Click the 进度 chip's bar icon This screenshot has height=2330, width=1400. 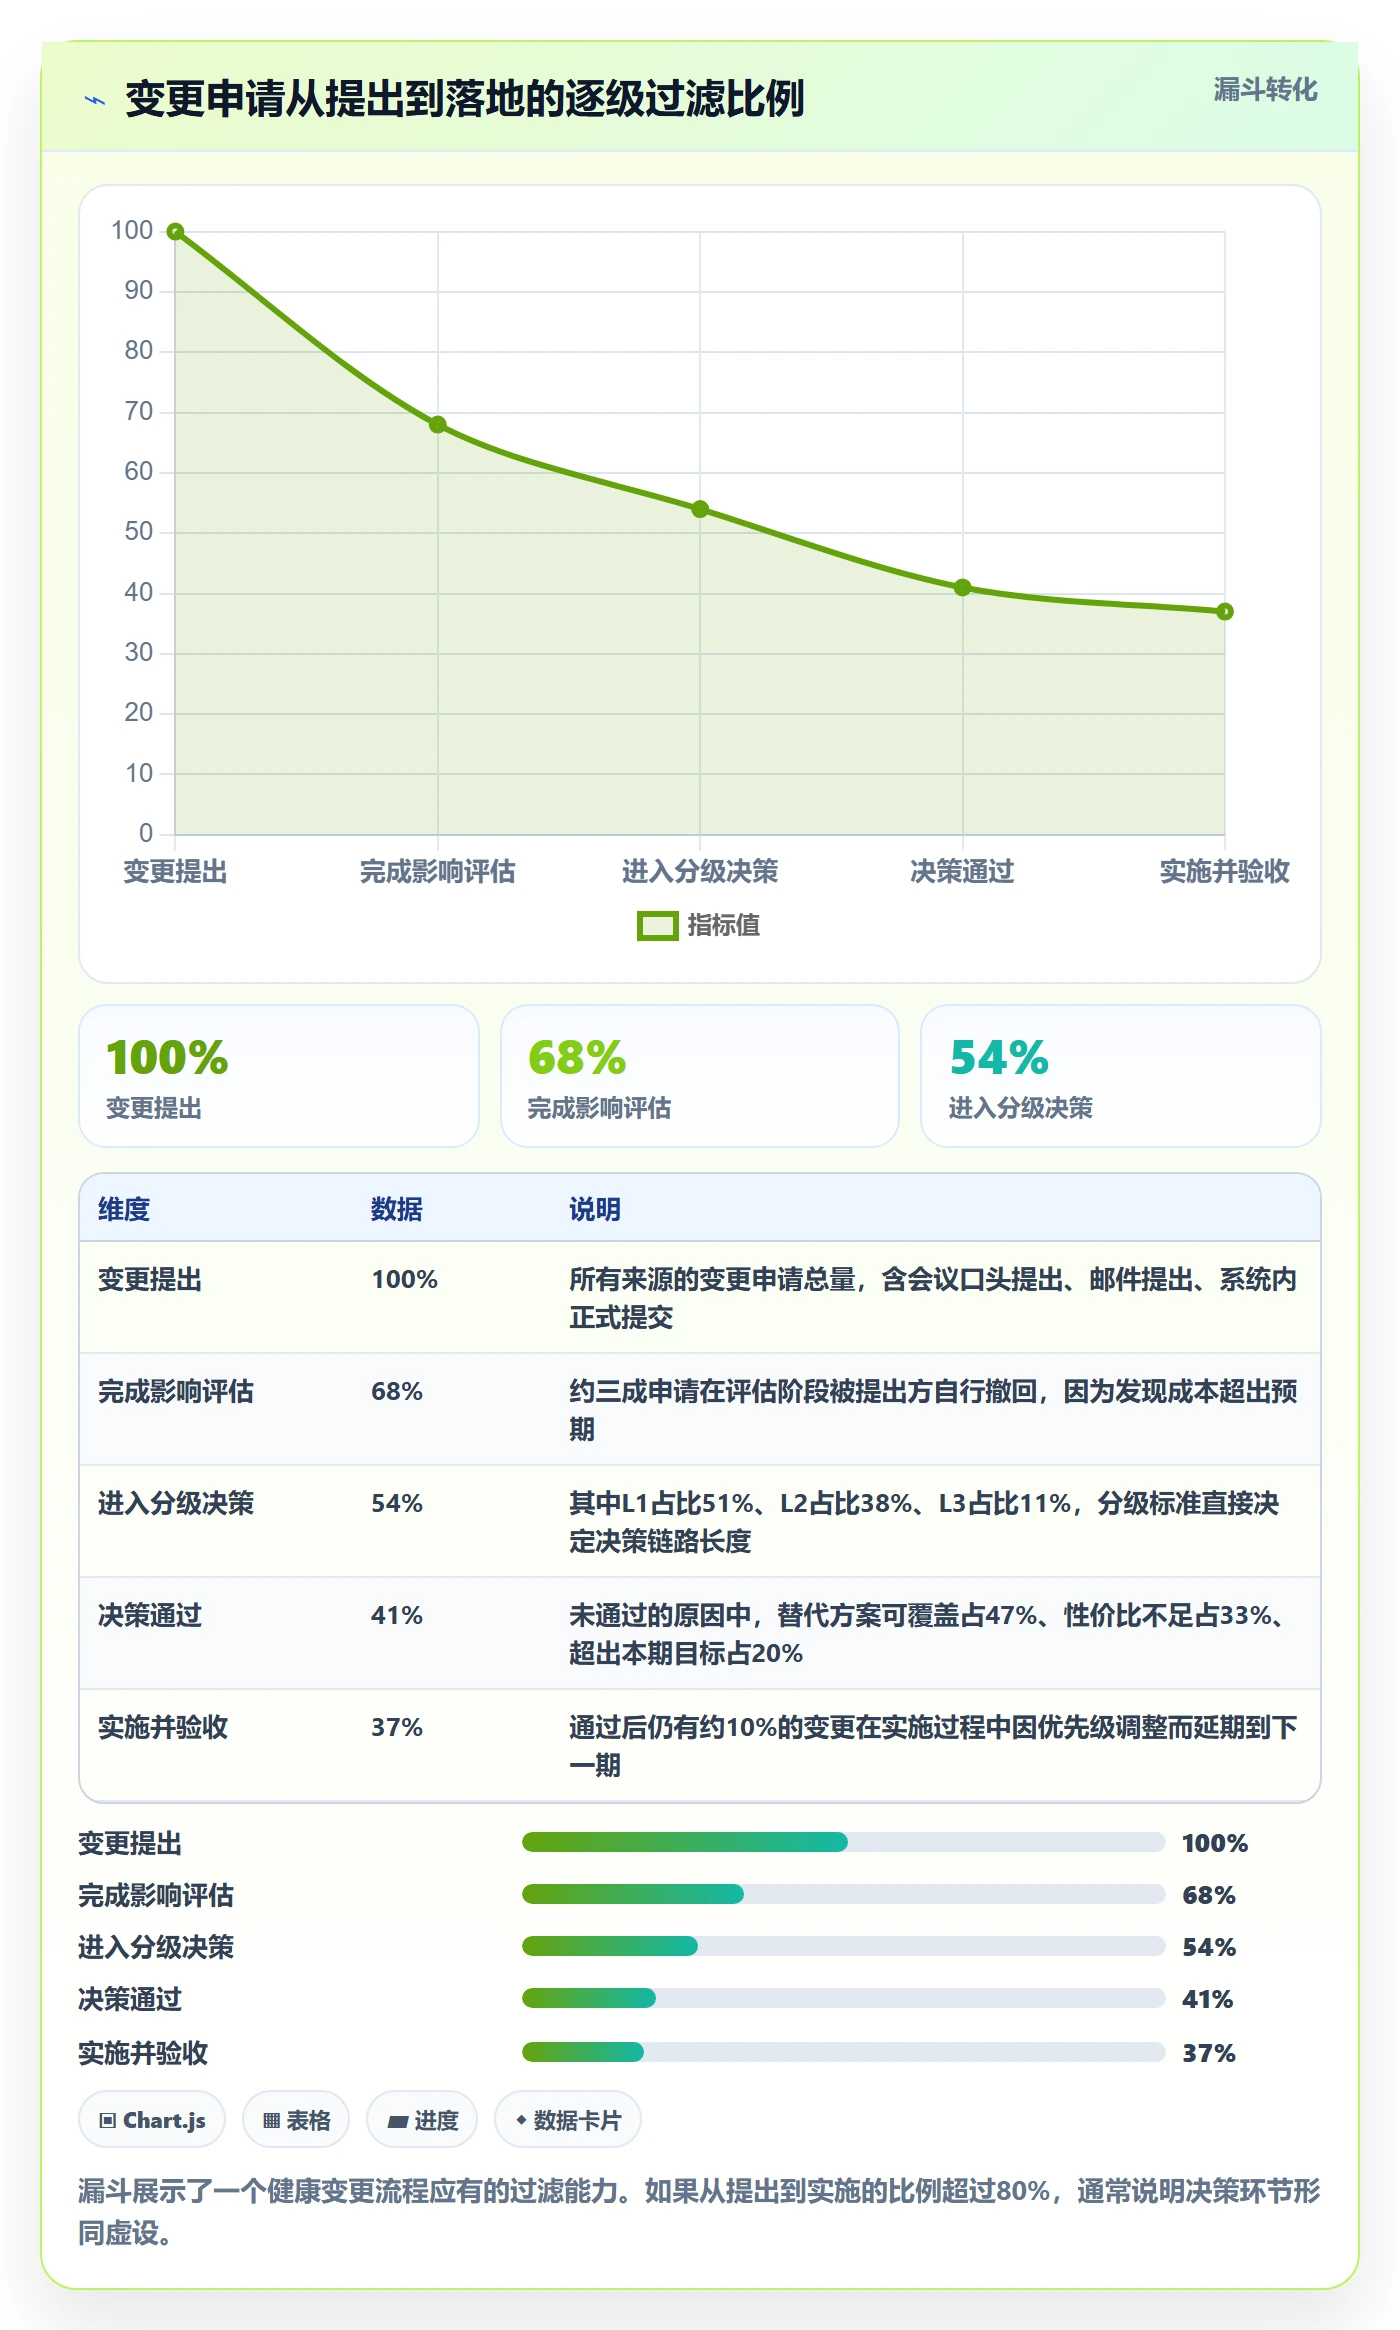pos(398,2122)
